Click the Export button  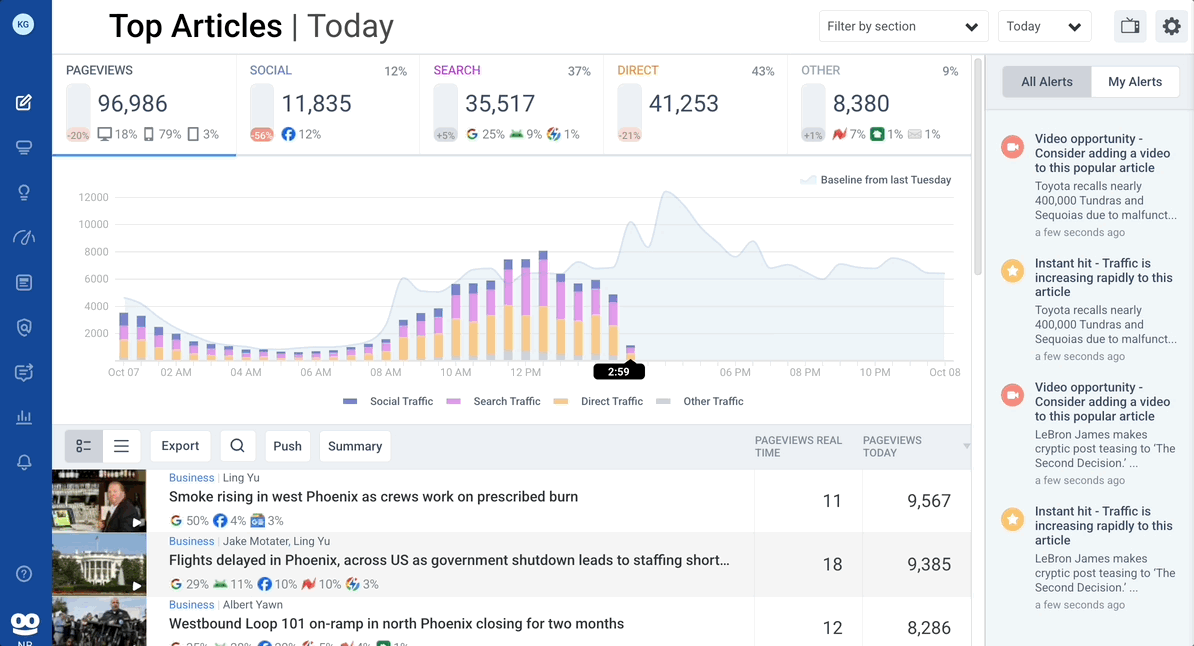pos(180,446)
